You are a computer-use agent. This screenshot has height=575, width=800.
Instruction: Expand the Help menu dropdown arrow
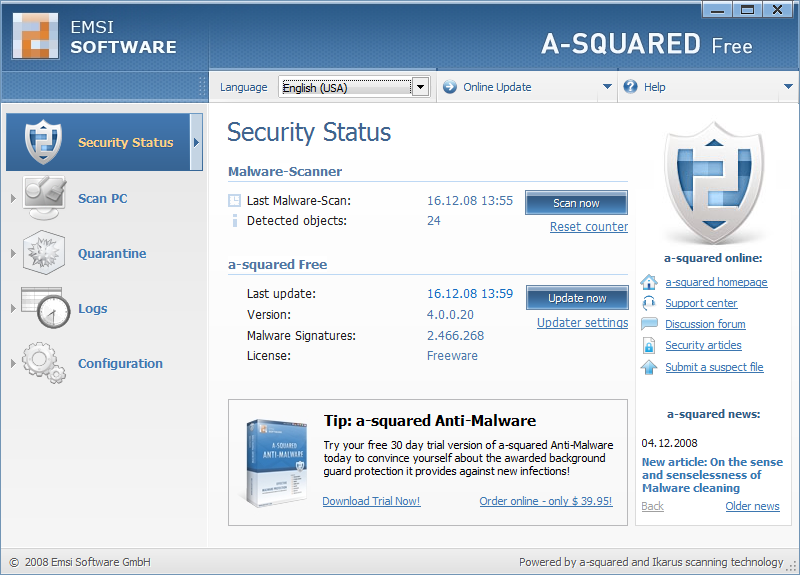(x=788, y=87)
